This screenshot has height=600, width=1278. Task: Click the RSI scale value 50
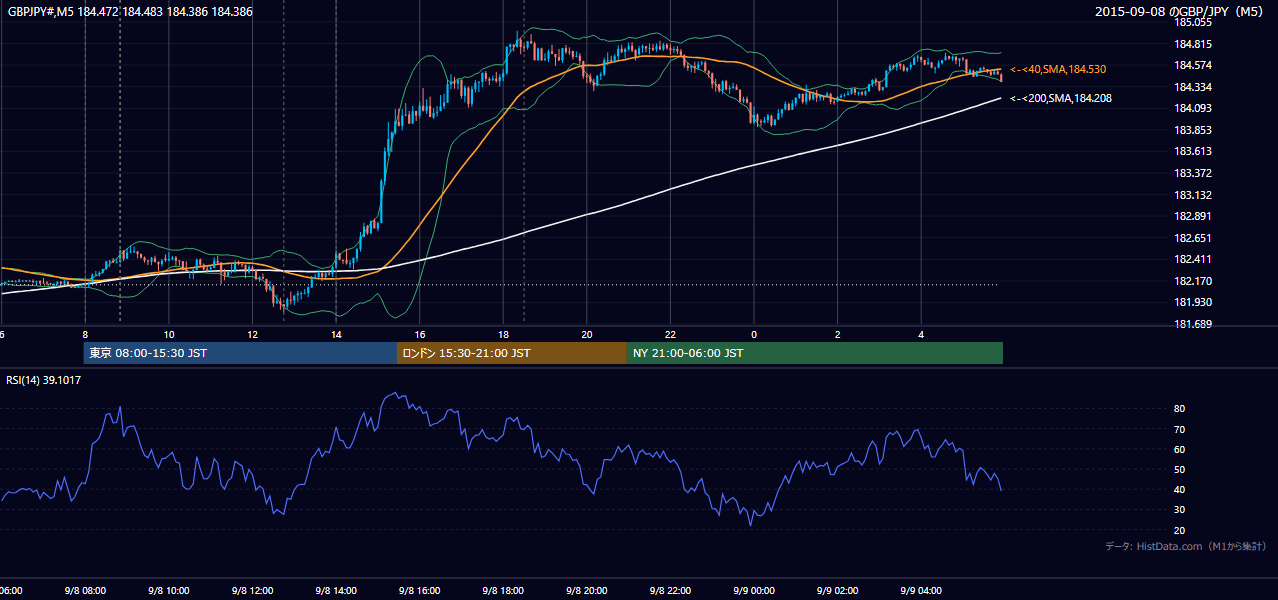click(1180, 469)
